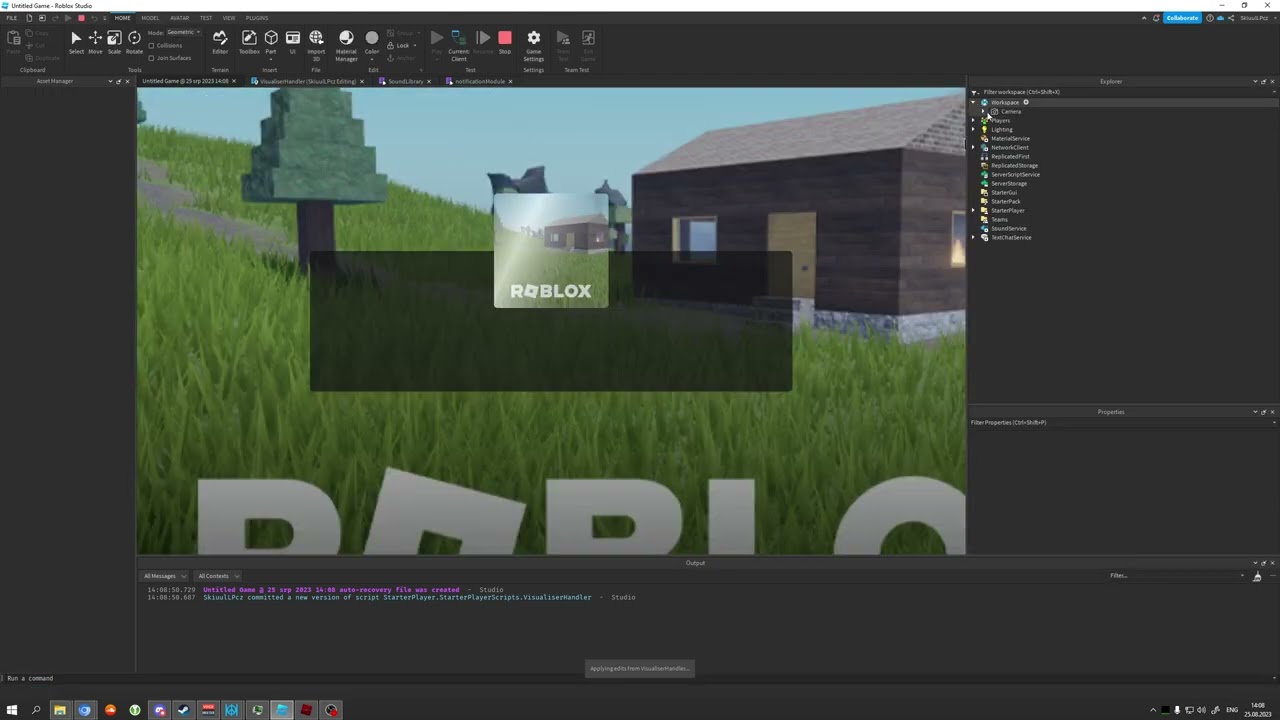This screenshot has height=720, width=1280.
Task: Click the Import 3D icon
Action: [x=316, y=40]
